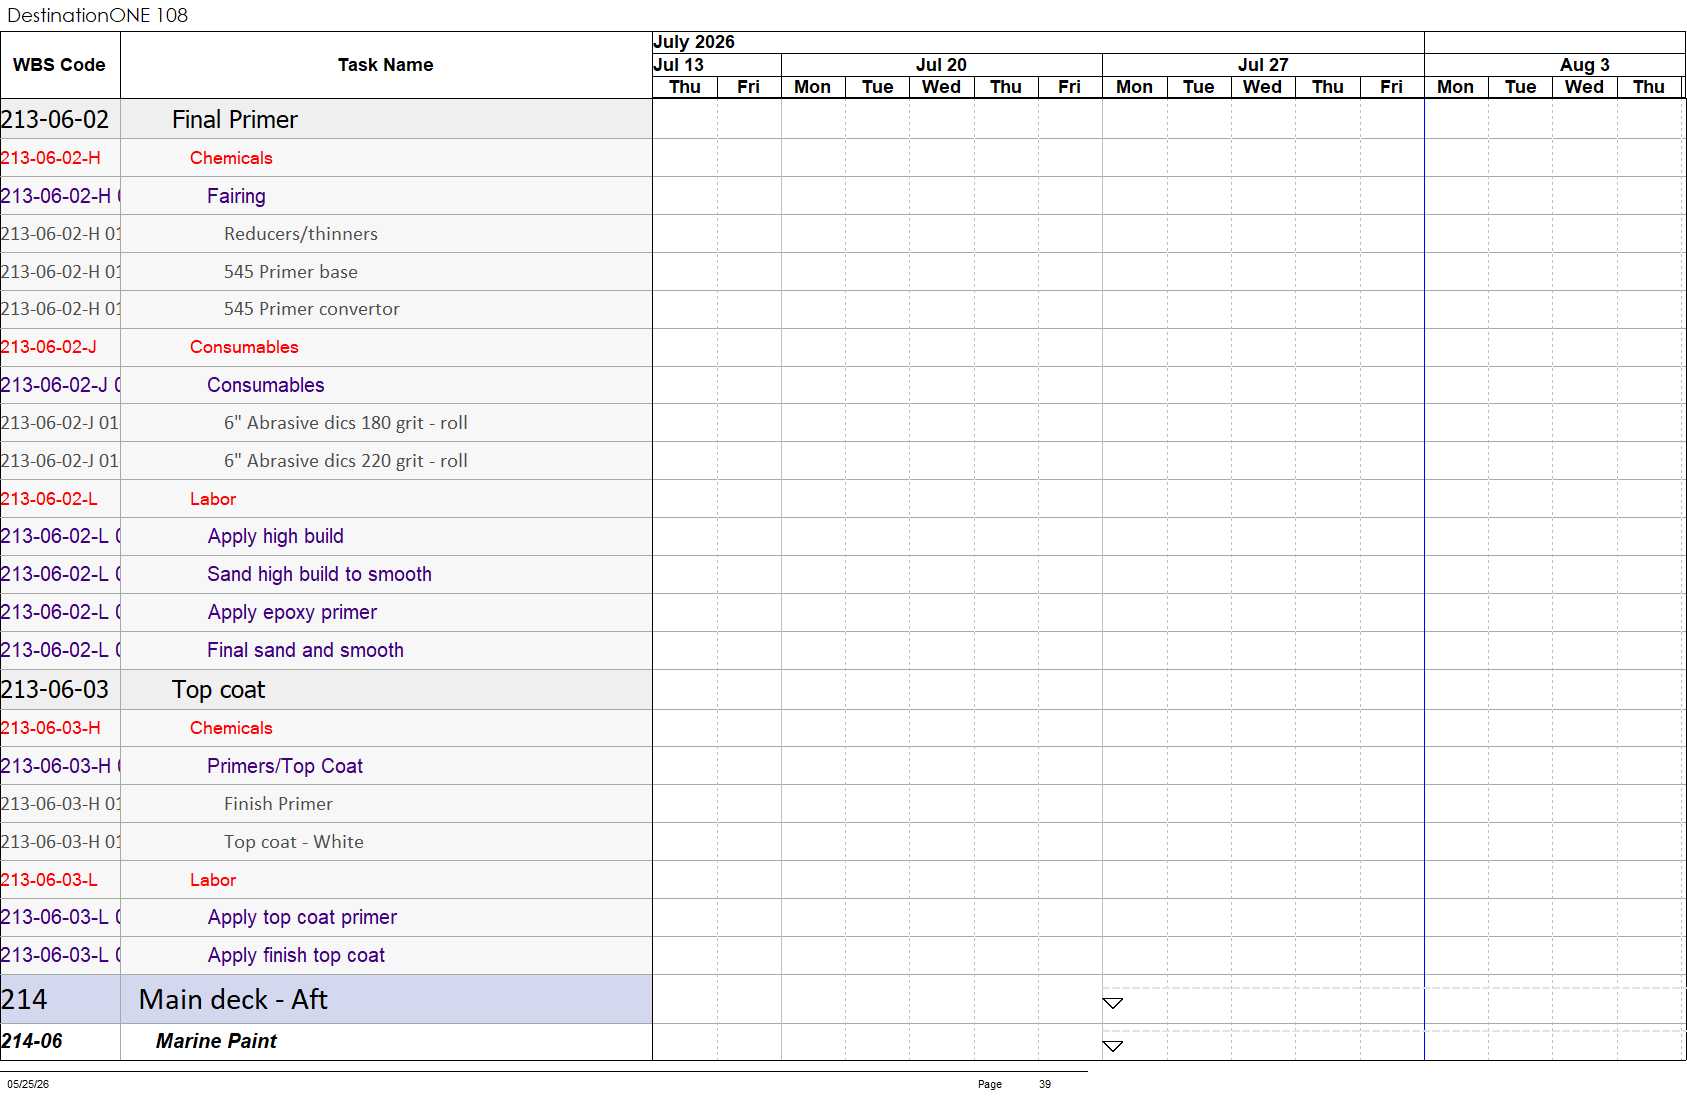Select the Apply finish top coat task
1687x1097 pixels.
point(326,955)
